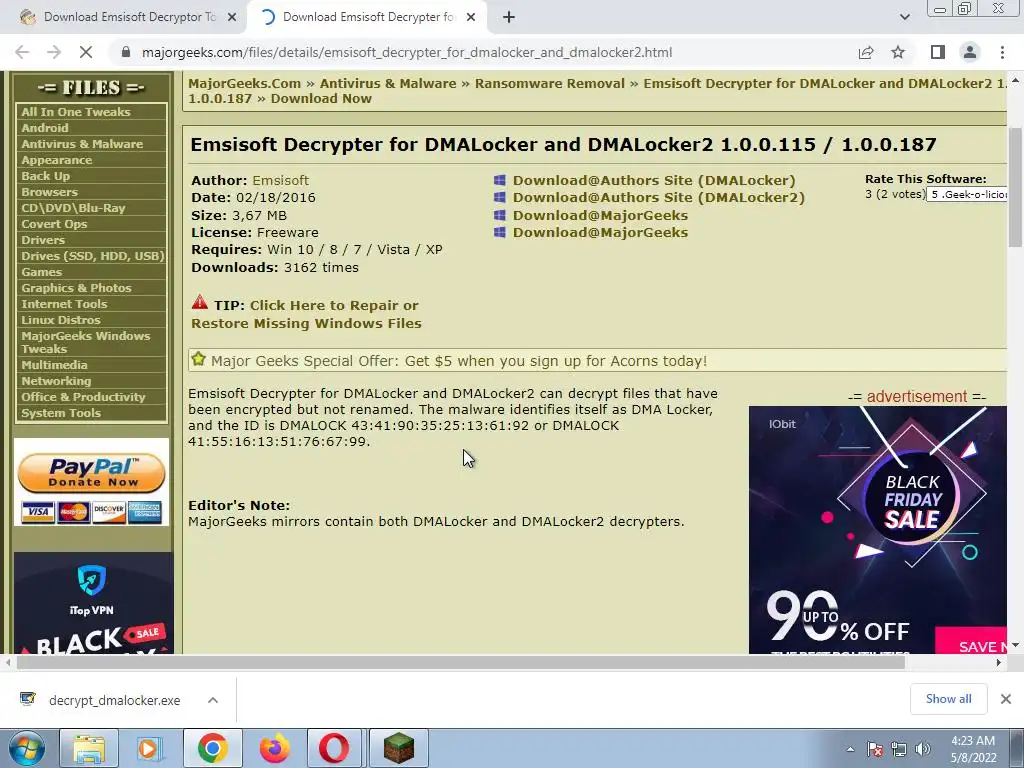Image resolution: width=1024 pixels, height=768 pixels.
Task: Click the IObit Black Friday Sale ad
Action: 878,530
